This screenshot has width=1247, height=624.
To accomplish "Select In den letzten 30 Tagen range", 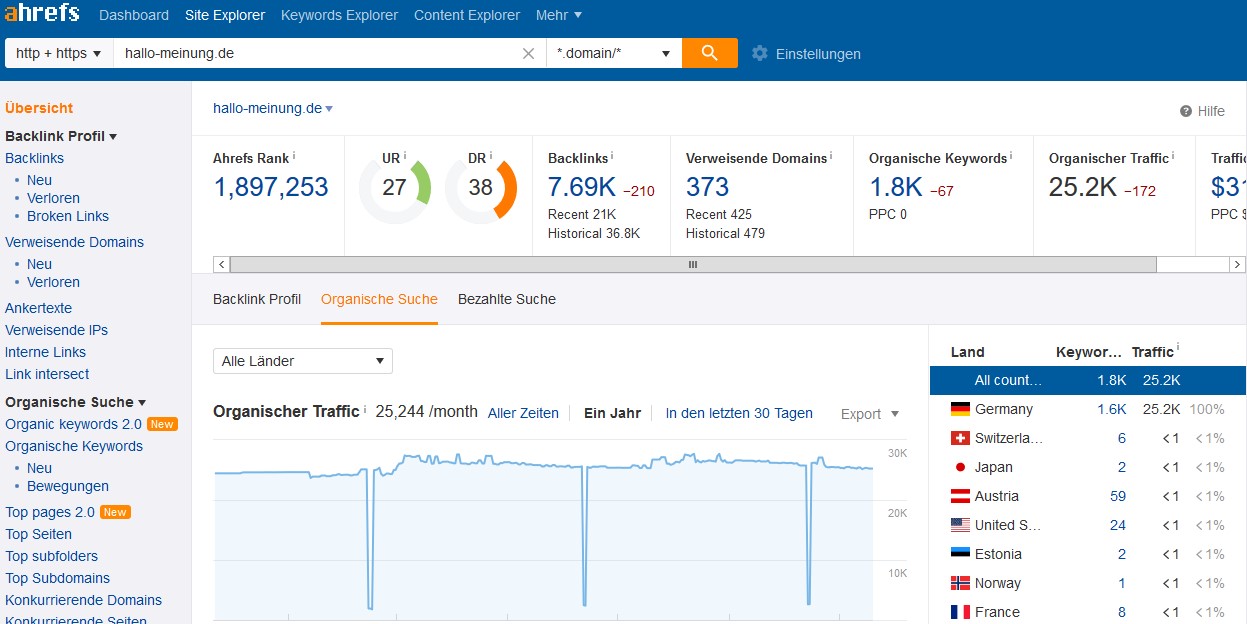I will tap(739, 413).
